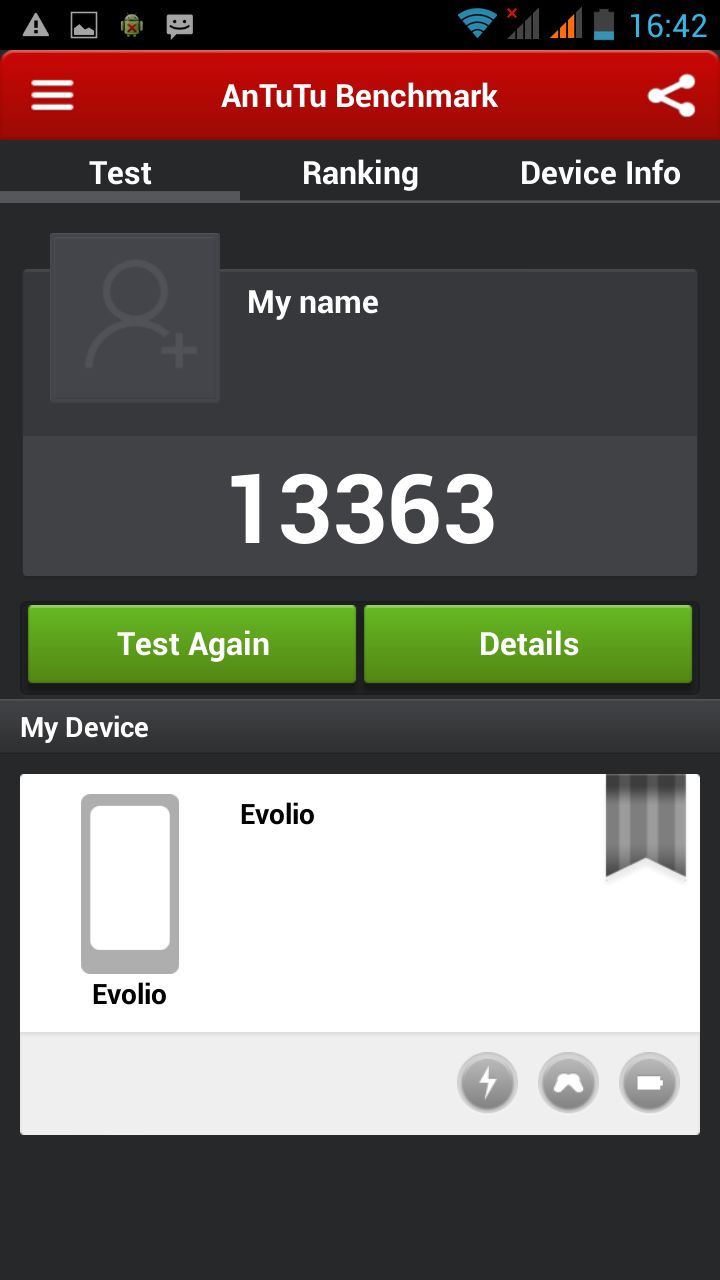Image resolution: width=720 pixels, height=1280 pixels.
Task: Tap the share icon in header
Action: click(x=671, y=96)
